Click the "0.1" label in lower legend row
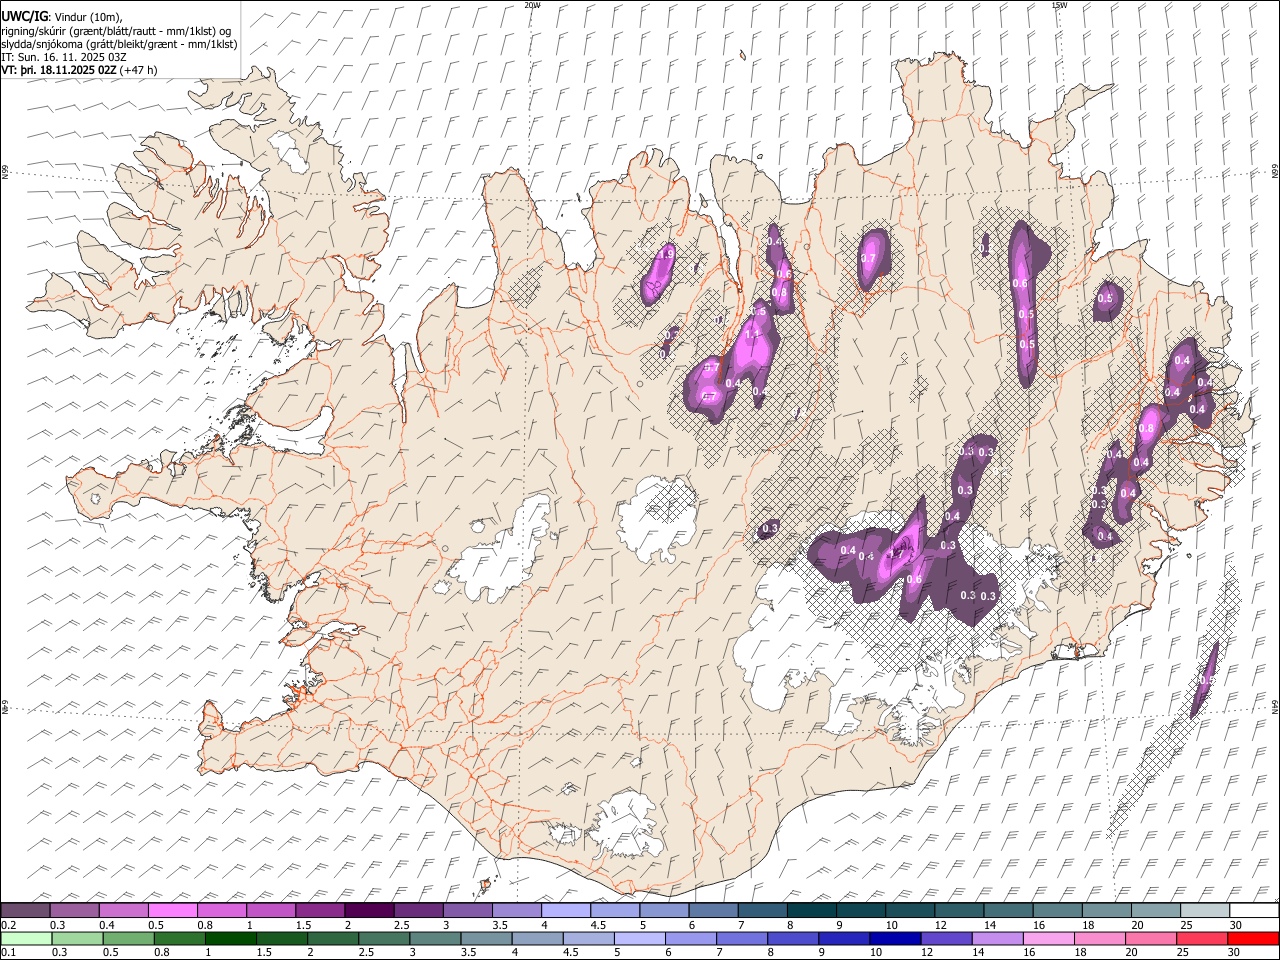Screen dimensions: 1280x960 [x=7, y=953]
